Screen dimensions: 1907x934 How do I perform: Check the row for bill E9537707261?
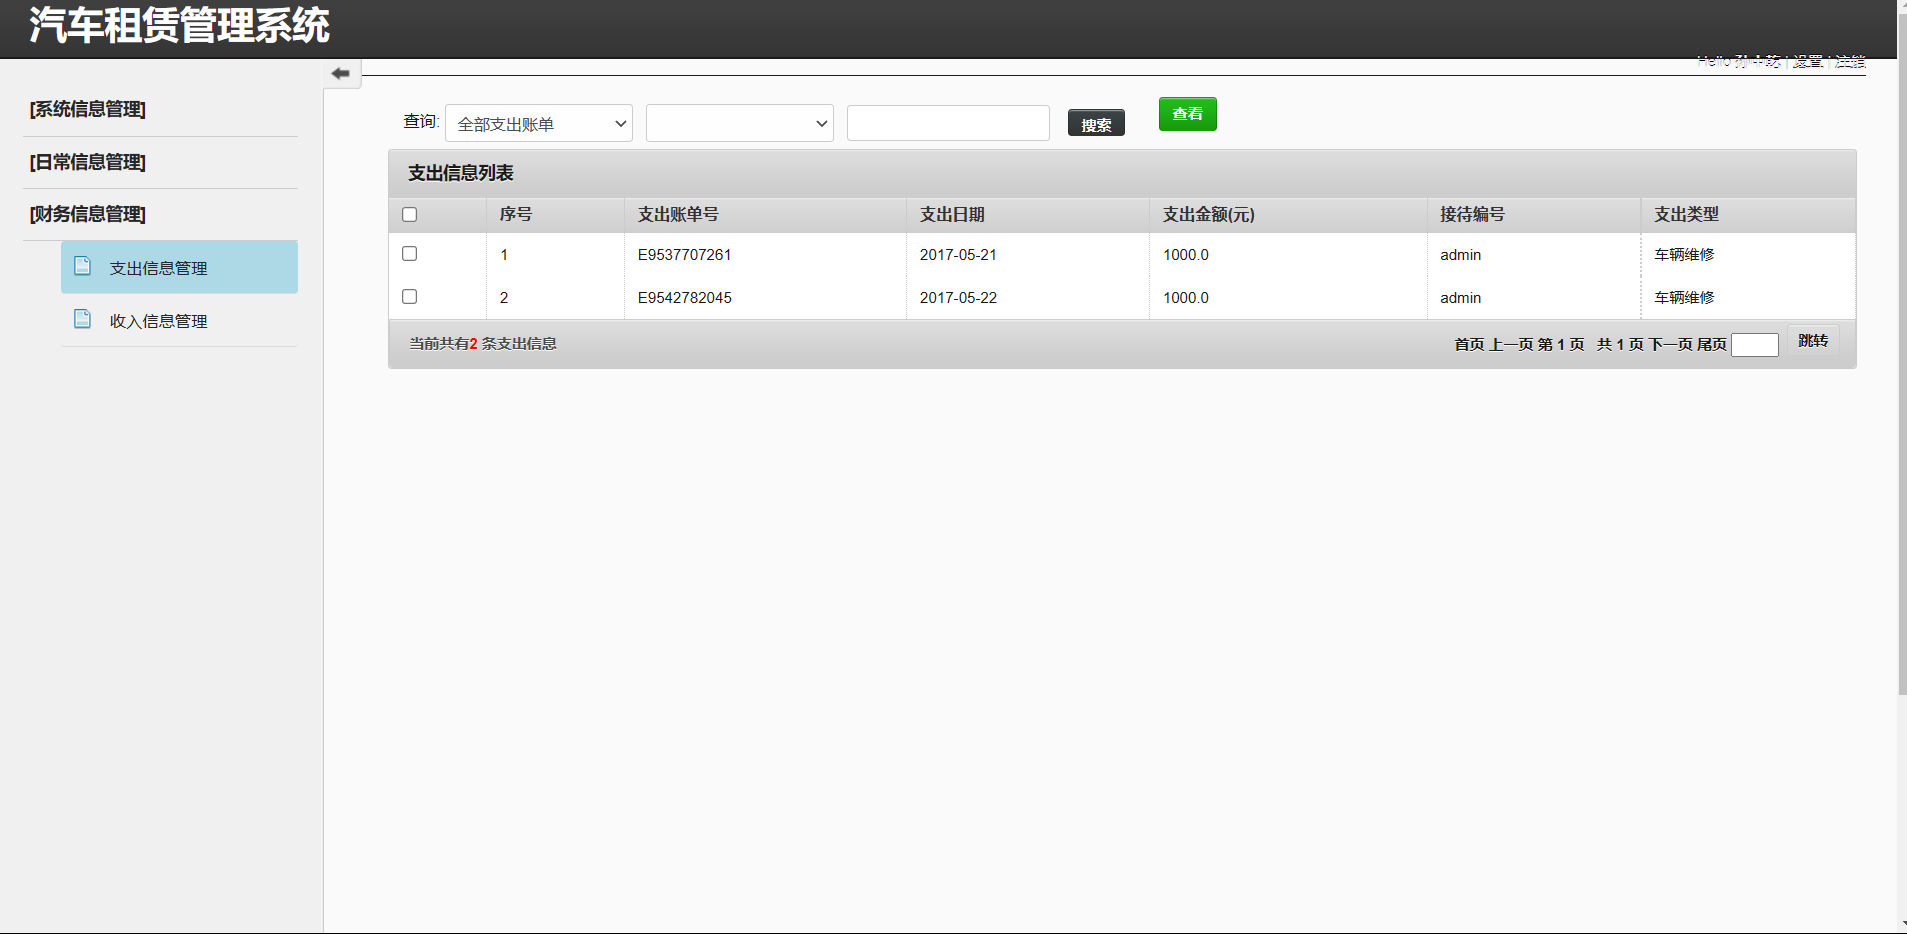409,254
